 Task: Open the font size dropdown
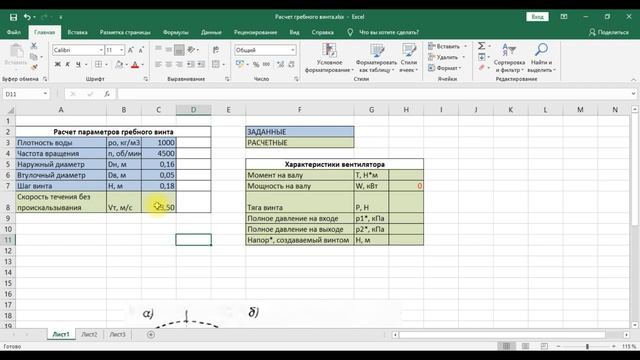121,50
